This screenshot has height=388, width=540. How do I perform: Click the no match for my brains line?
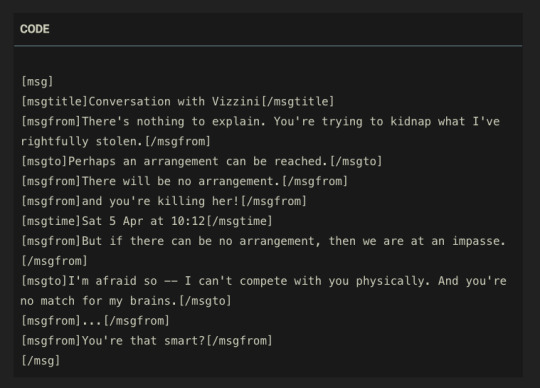coord(126,301)
